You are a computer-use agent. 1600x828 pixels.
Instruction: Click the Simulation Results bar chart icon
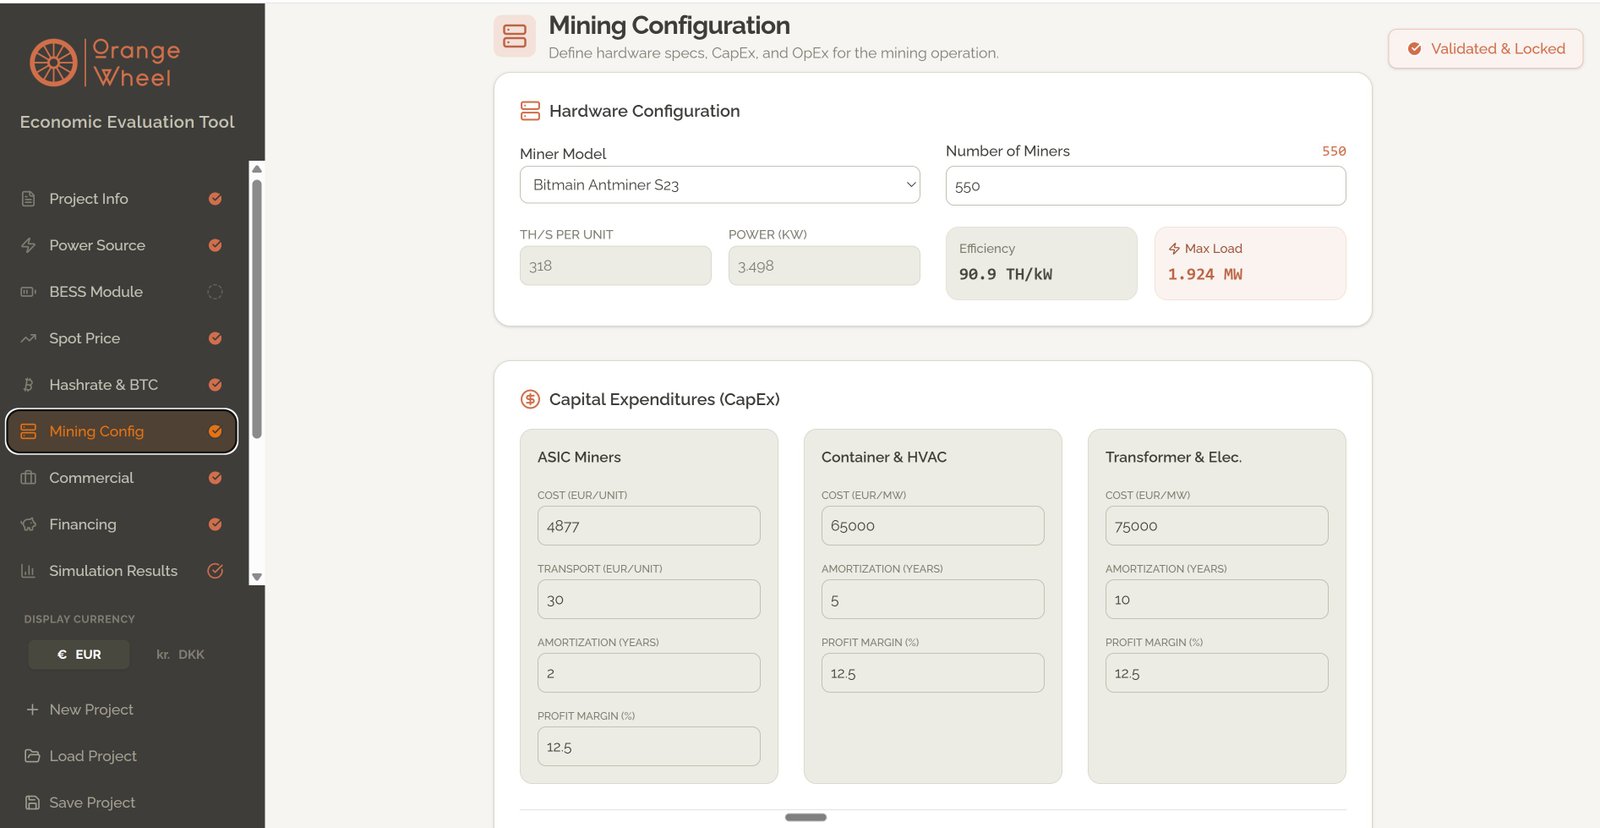[28, 571]
